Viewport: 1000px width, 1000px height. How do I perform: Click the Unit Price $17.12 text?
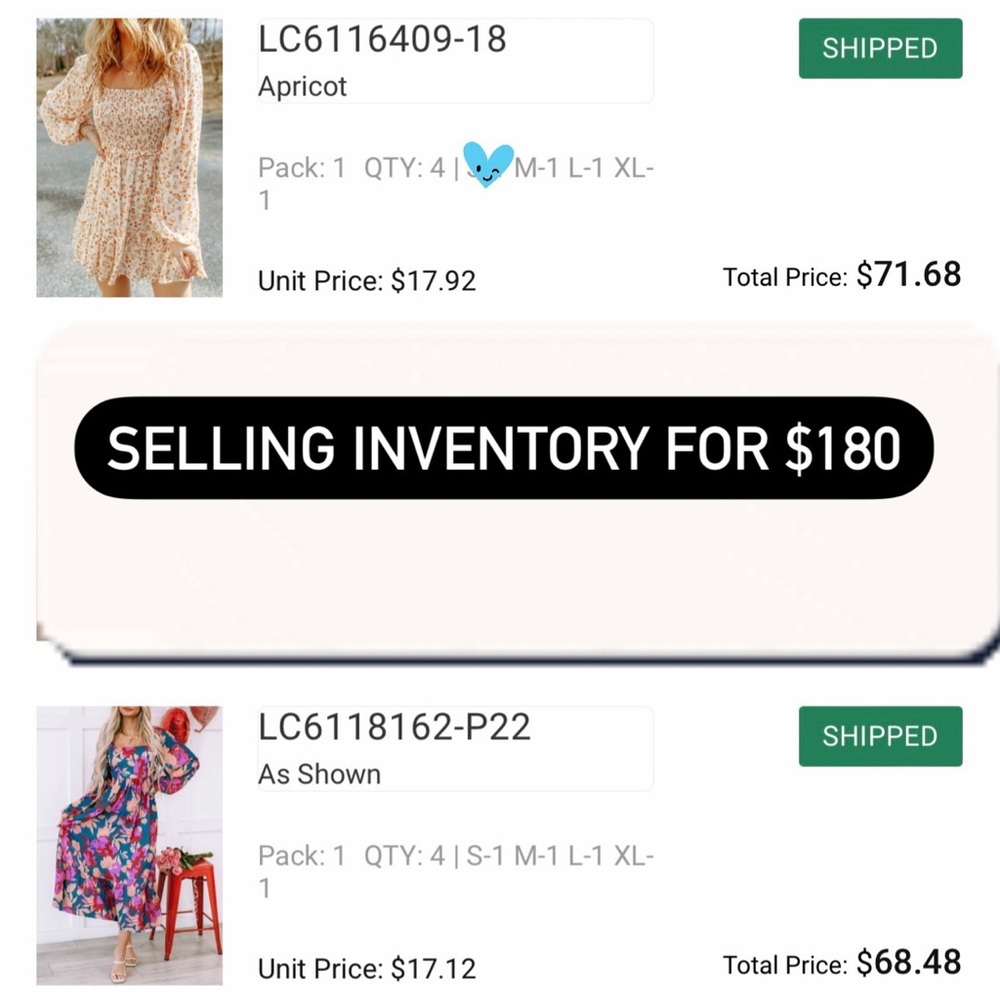click(366, 968)
